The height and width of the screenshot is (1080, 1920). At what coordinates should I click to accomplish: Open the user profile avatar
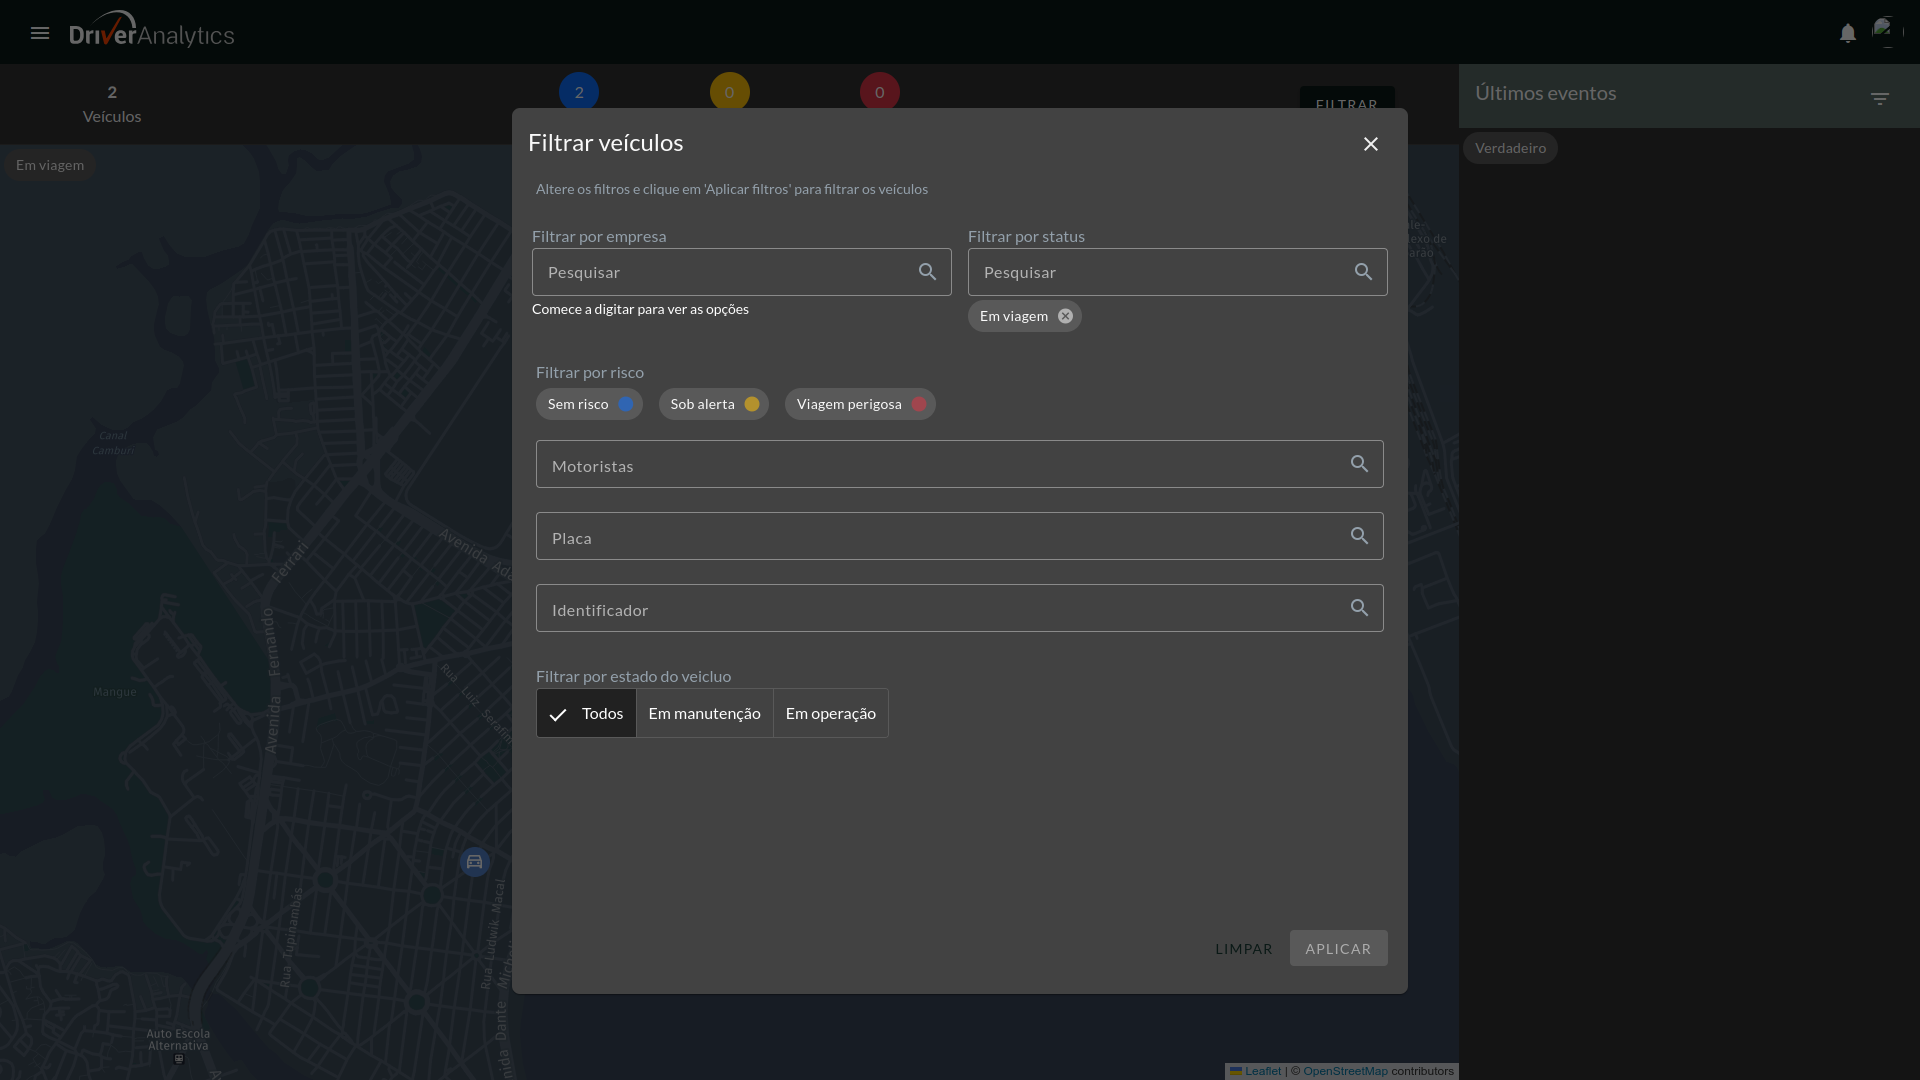[1887, 32]
